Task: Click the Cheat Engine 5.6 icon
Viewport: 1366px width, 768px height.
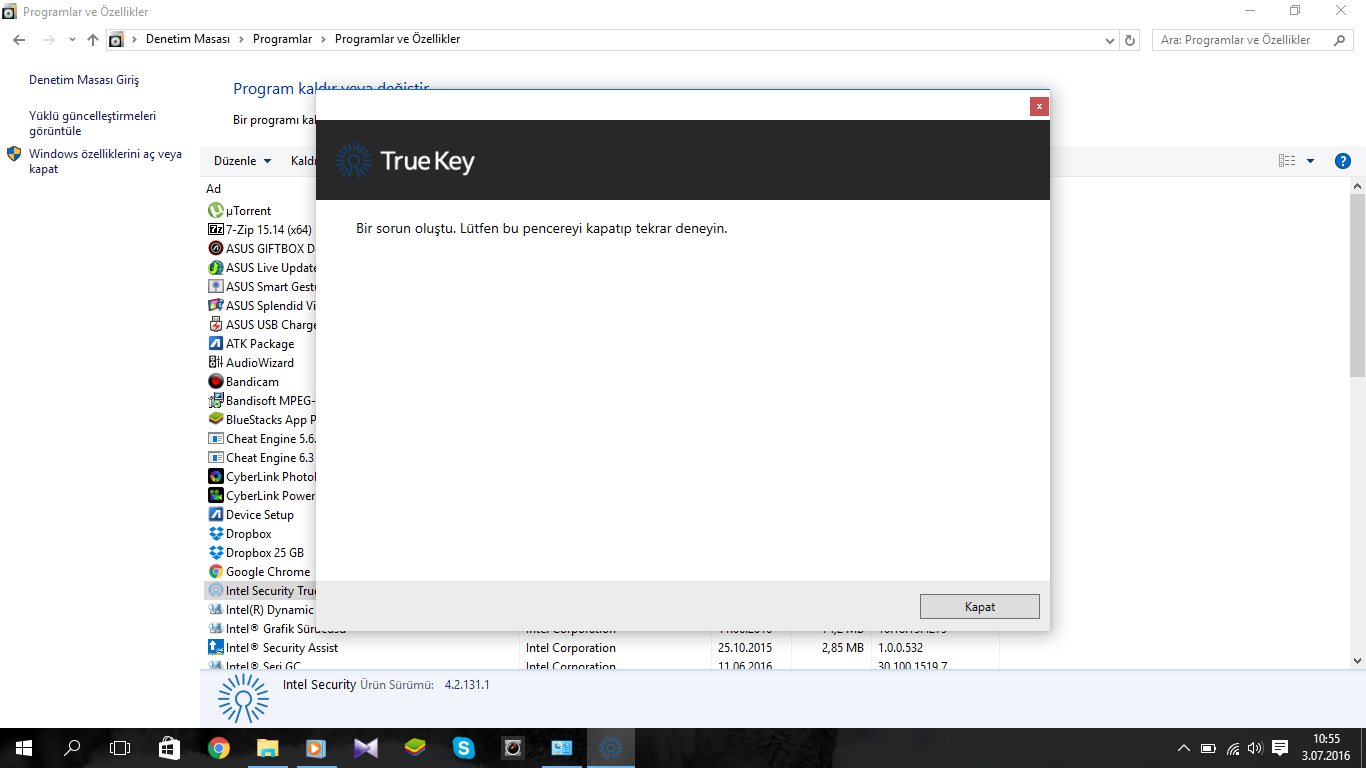Action: click(x=215, y=439)
